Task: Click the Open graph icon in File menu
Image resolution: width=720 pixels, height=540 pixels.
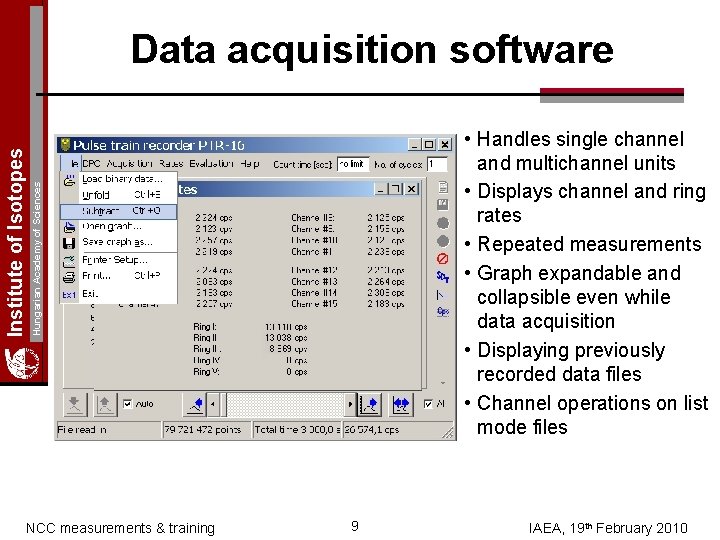Action: [x=69, y=227]
